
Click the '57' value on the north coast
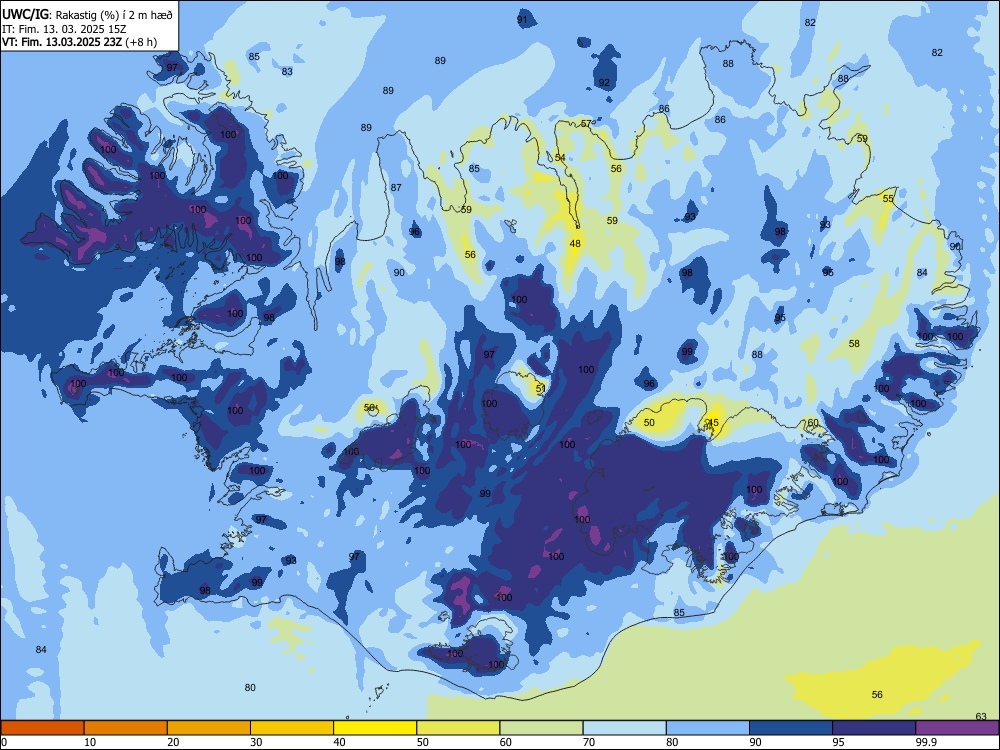587,124
